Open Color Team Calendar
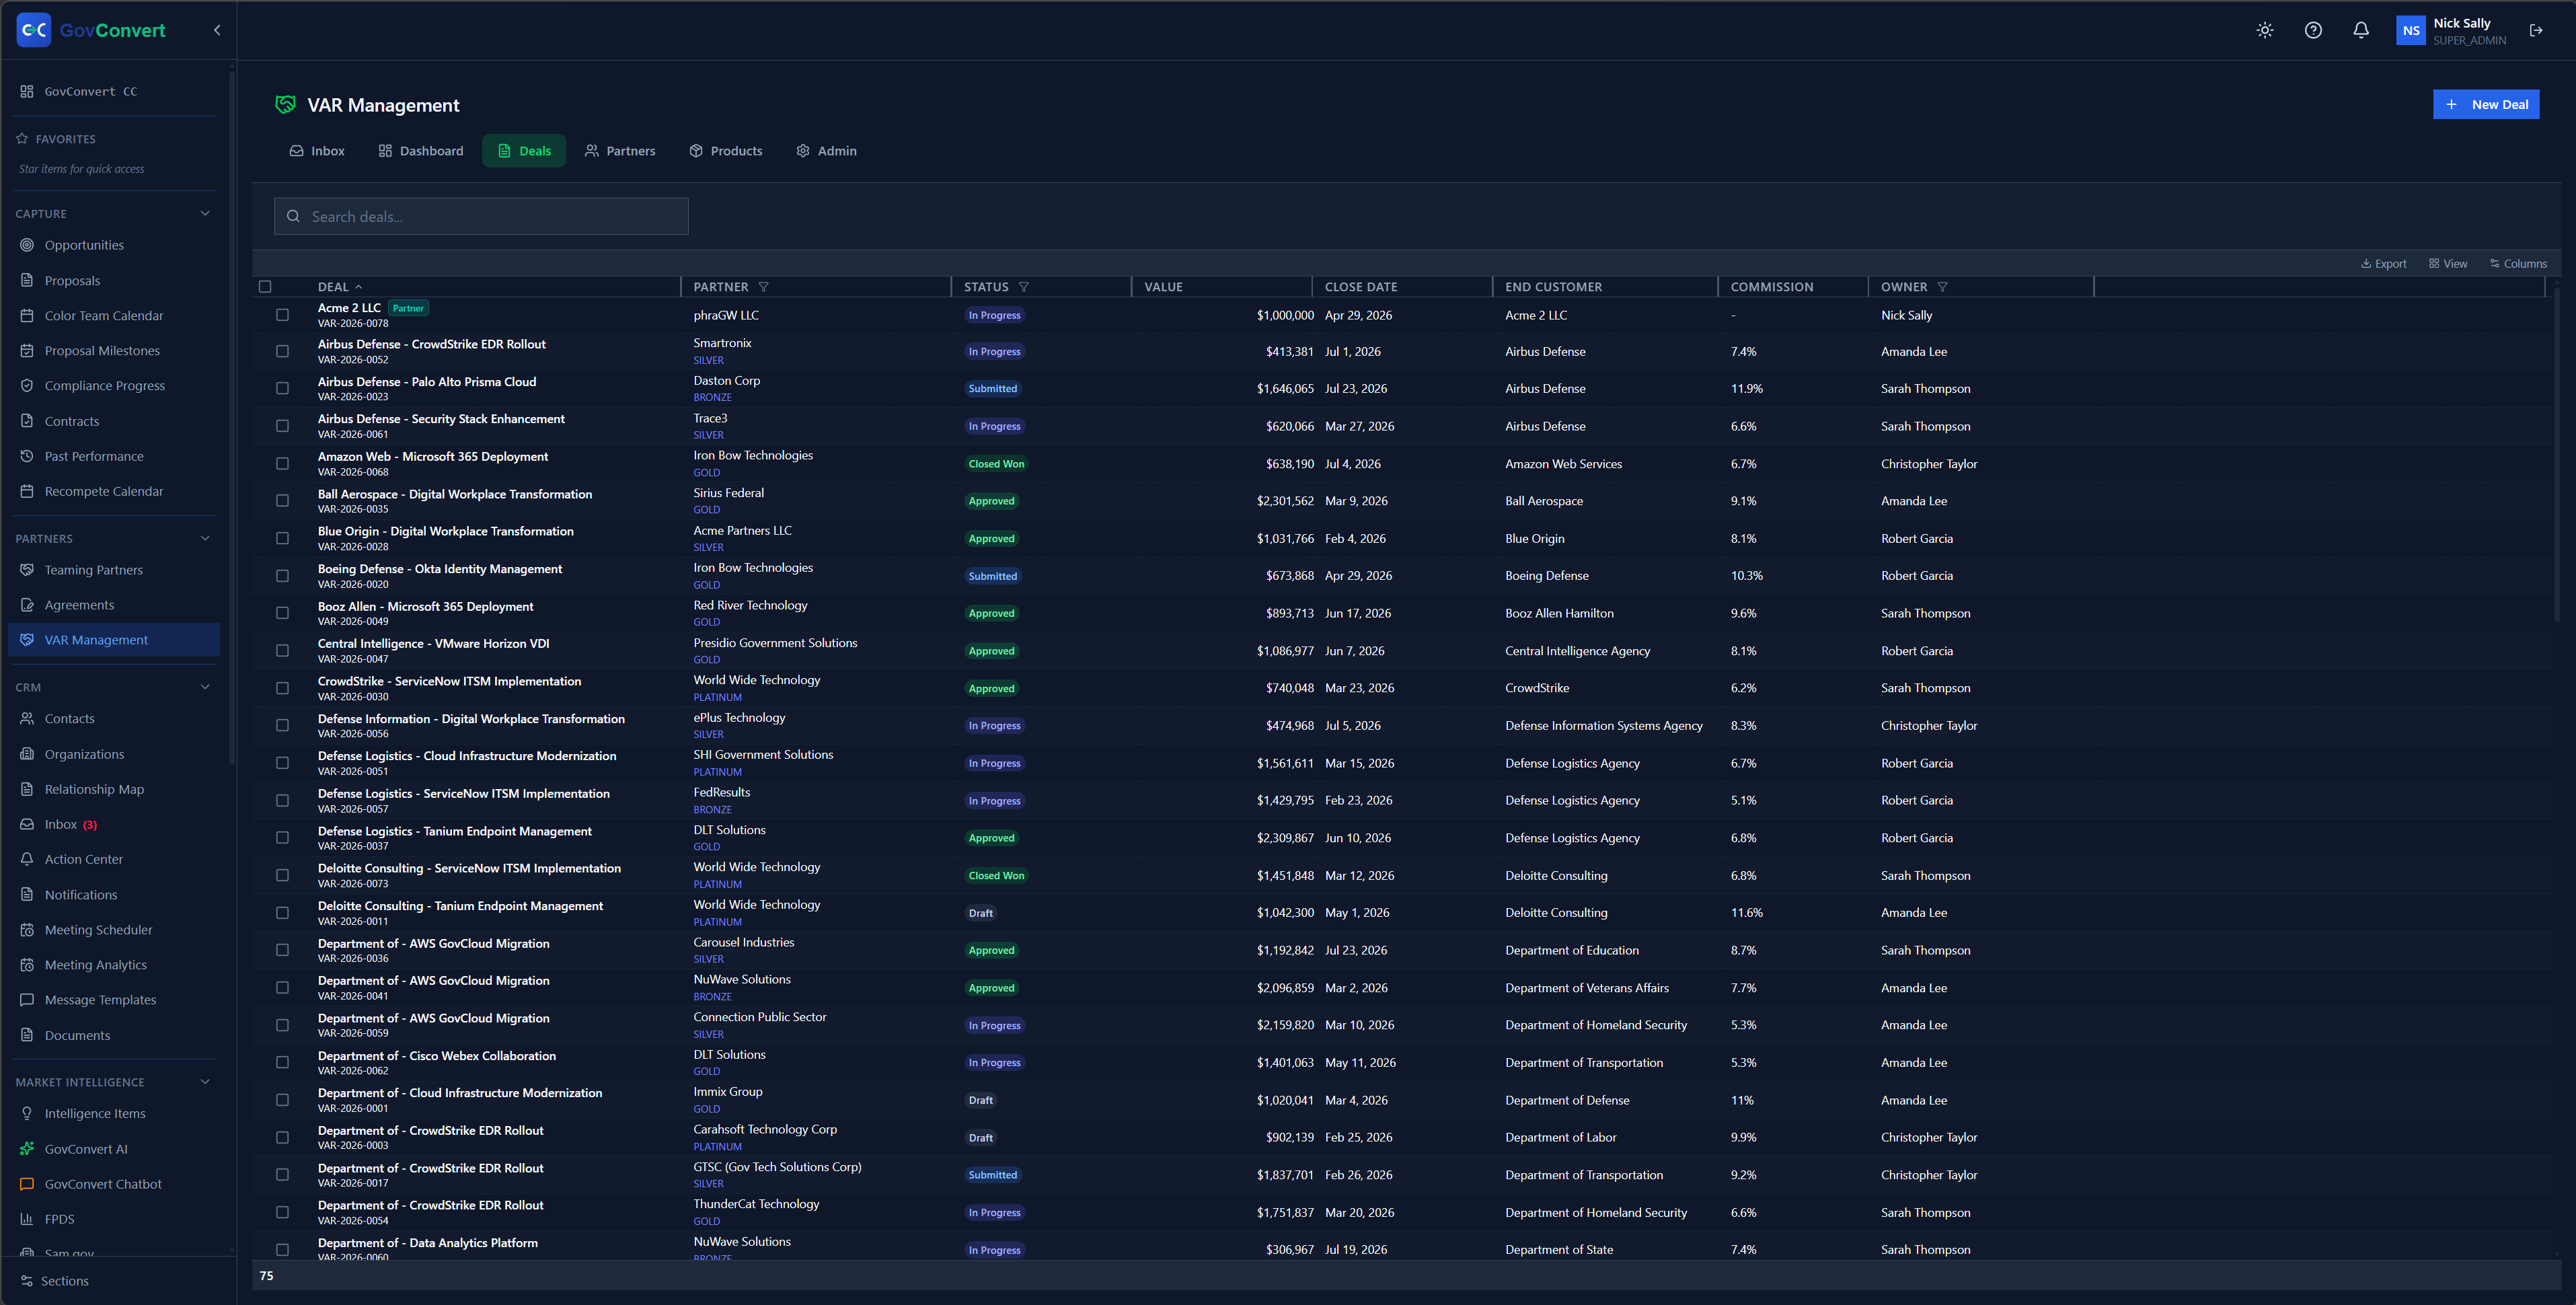The height and width of the screenshot is (1305, 2576). [x=104, y=316]
